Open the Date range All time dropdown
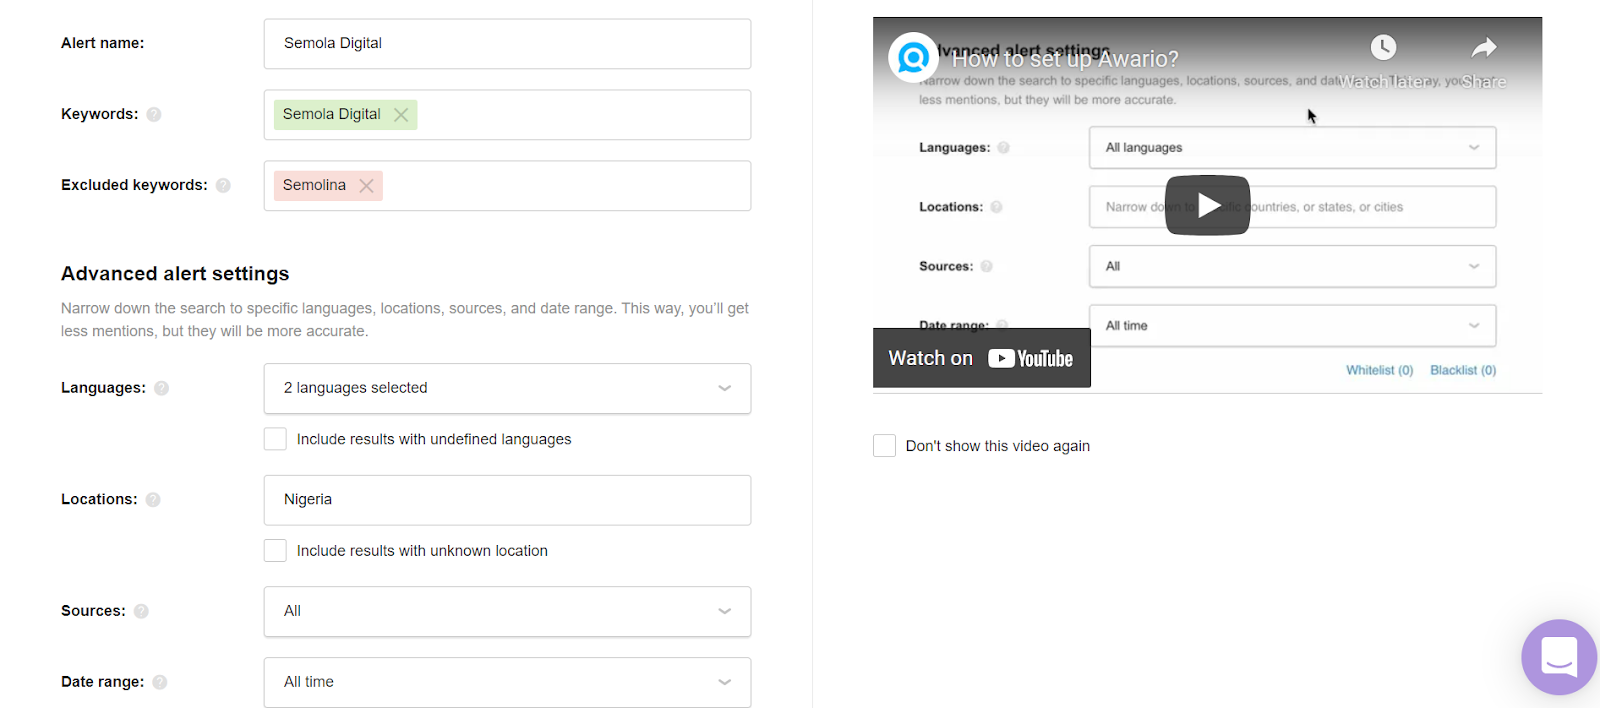 pyautogui.click(x=507, y=682)
